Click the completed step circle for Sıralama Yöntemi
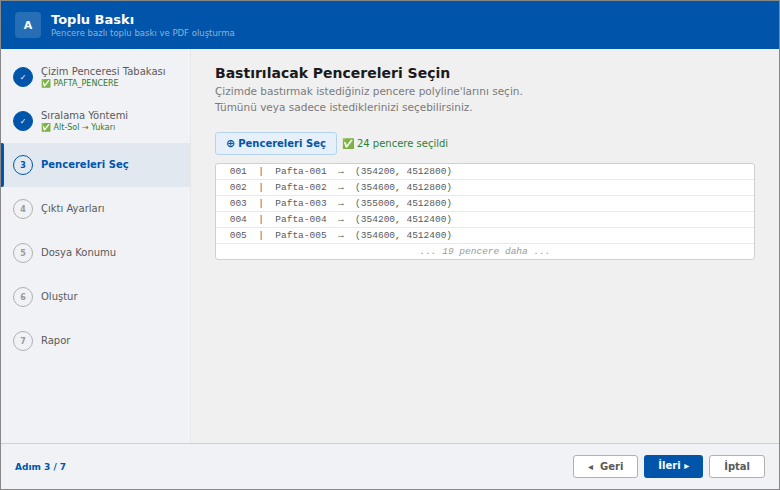Viewport: 780px width, 490px height. tap(23, 121)
